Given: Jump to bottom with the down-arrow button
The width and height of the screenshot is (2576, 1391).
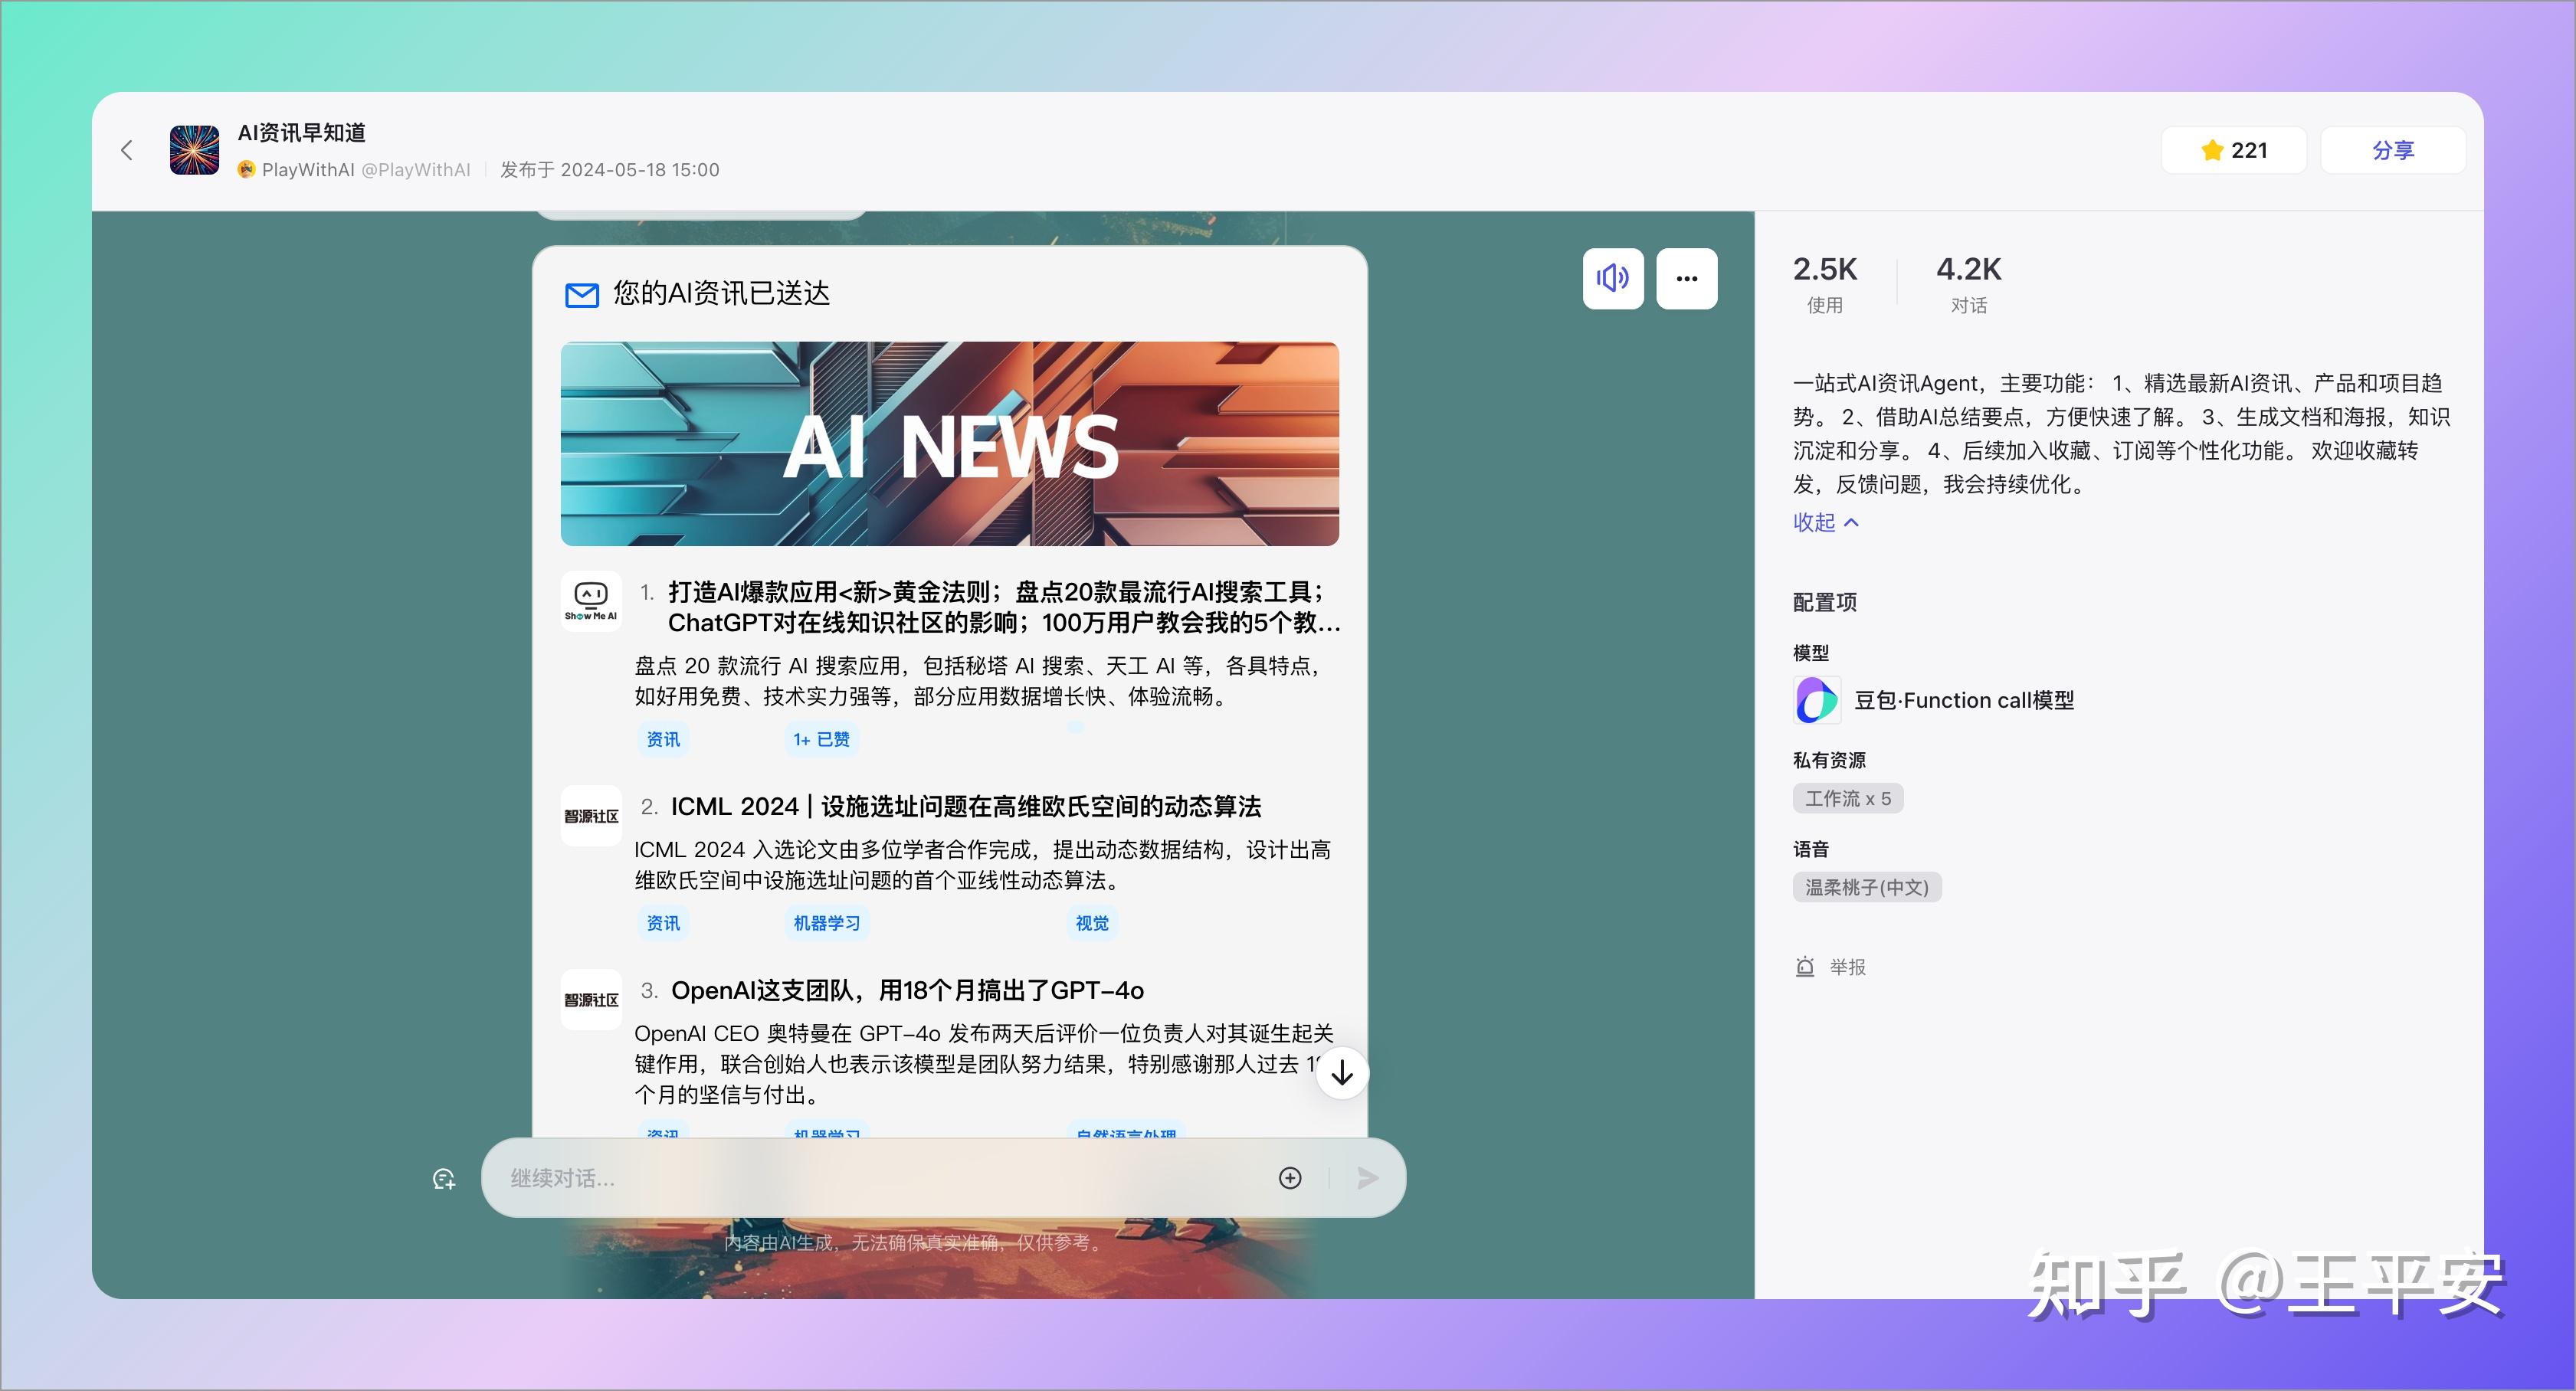Looking at the screenshot, I should coord(1342,1073).
